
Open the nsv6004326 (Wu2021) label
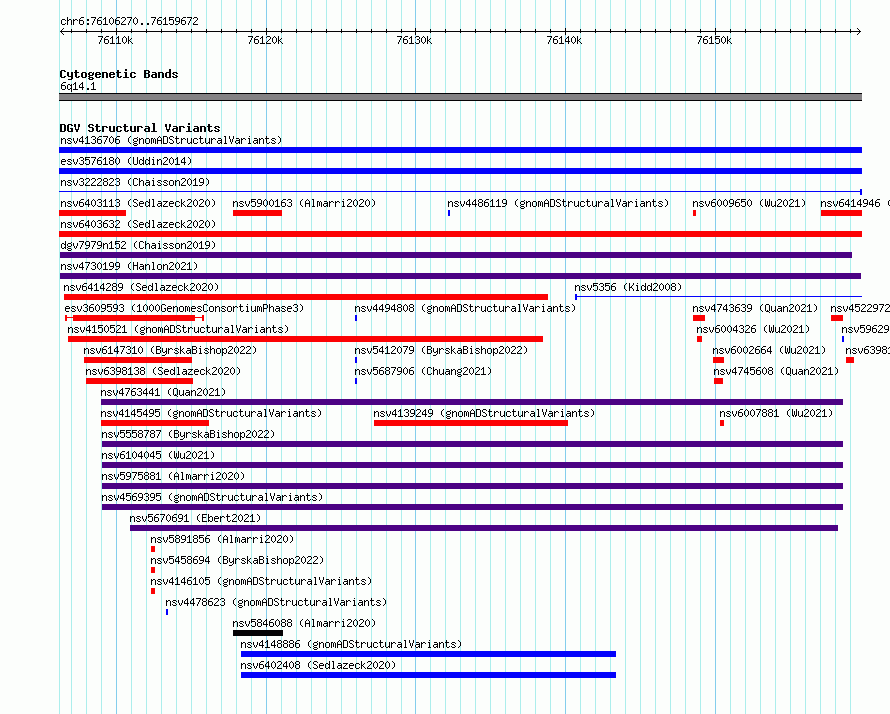coord(753,329)
